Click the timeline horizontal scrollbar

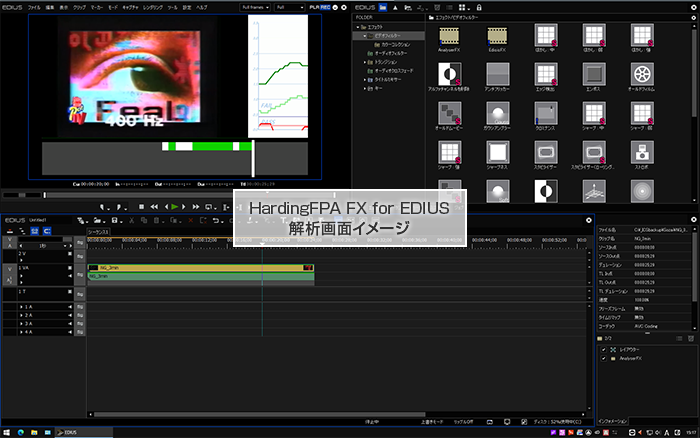(x=259, y=414)
